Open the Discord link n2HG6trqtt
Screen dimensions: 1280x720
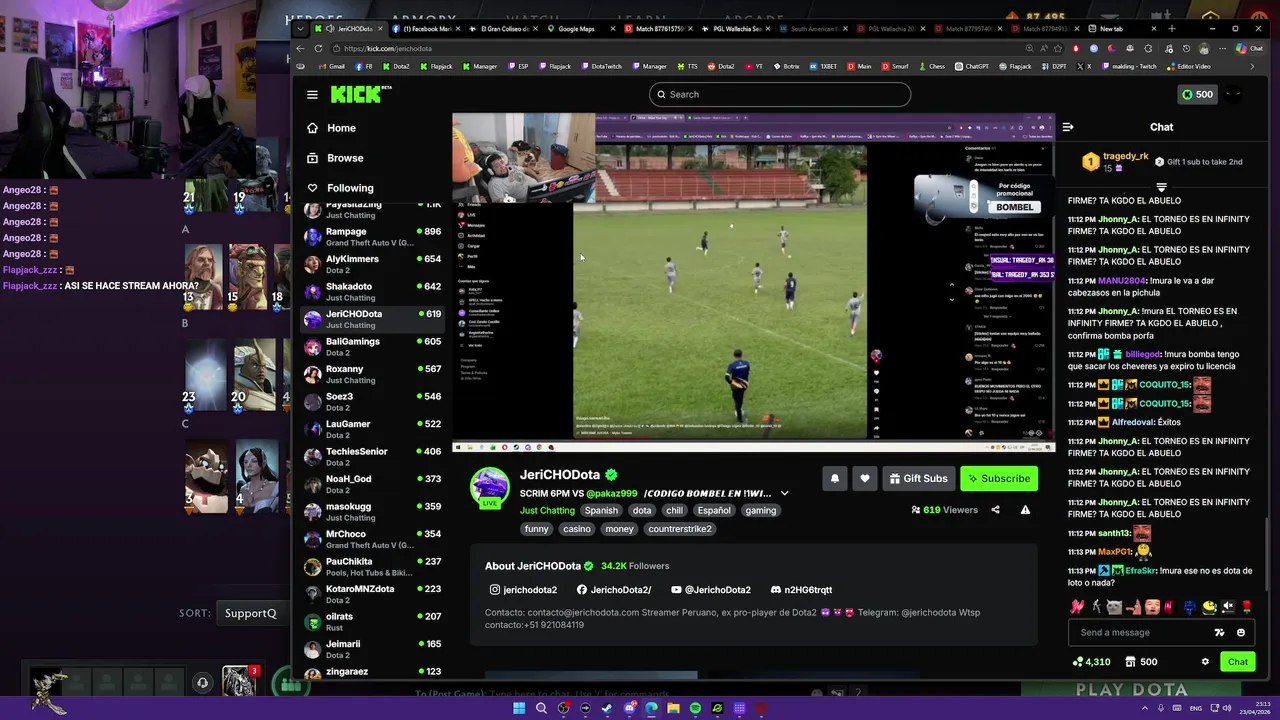pyautogui.click(x=801, y=590)
